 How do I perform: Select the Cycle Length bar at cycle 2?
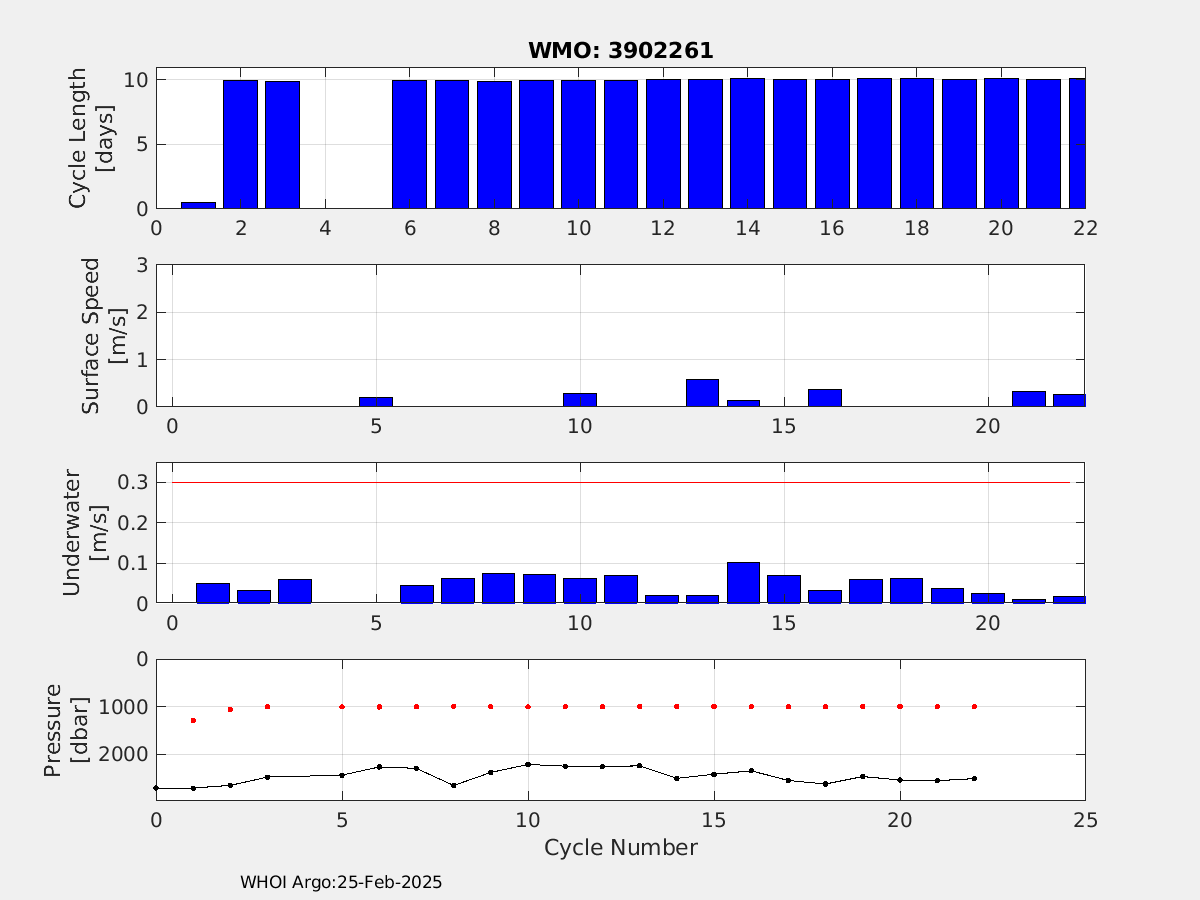click(x=240, y=145)
